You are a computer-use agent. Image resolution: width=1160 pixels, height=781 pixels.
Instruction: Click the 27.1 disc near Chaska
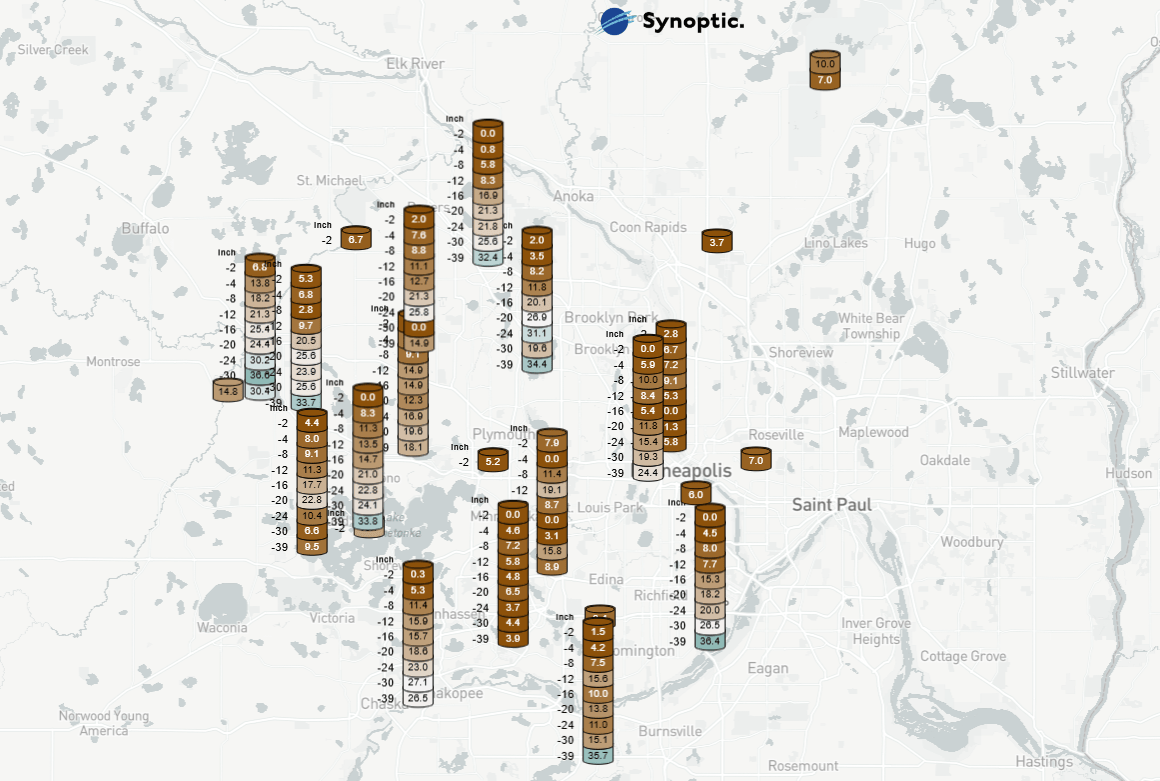click(x=418, y=682)
